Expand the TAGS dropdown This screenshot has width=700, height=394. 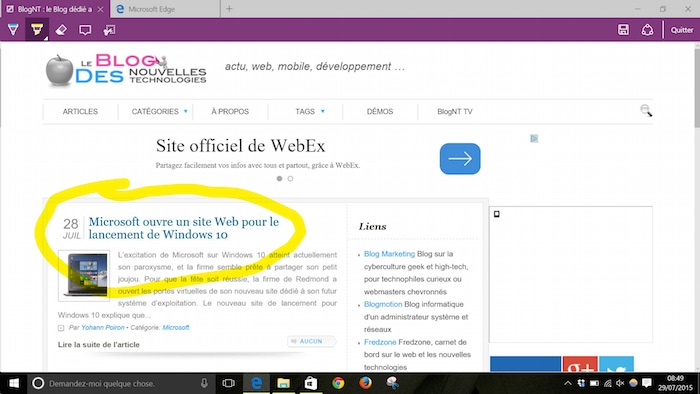(309, 112)
